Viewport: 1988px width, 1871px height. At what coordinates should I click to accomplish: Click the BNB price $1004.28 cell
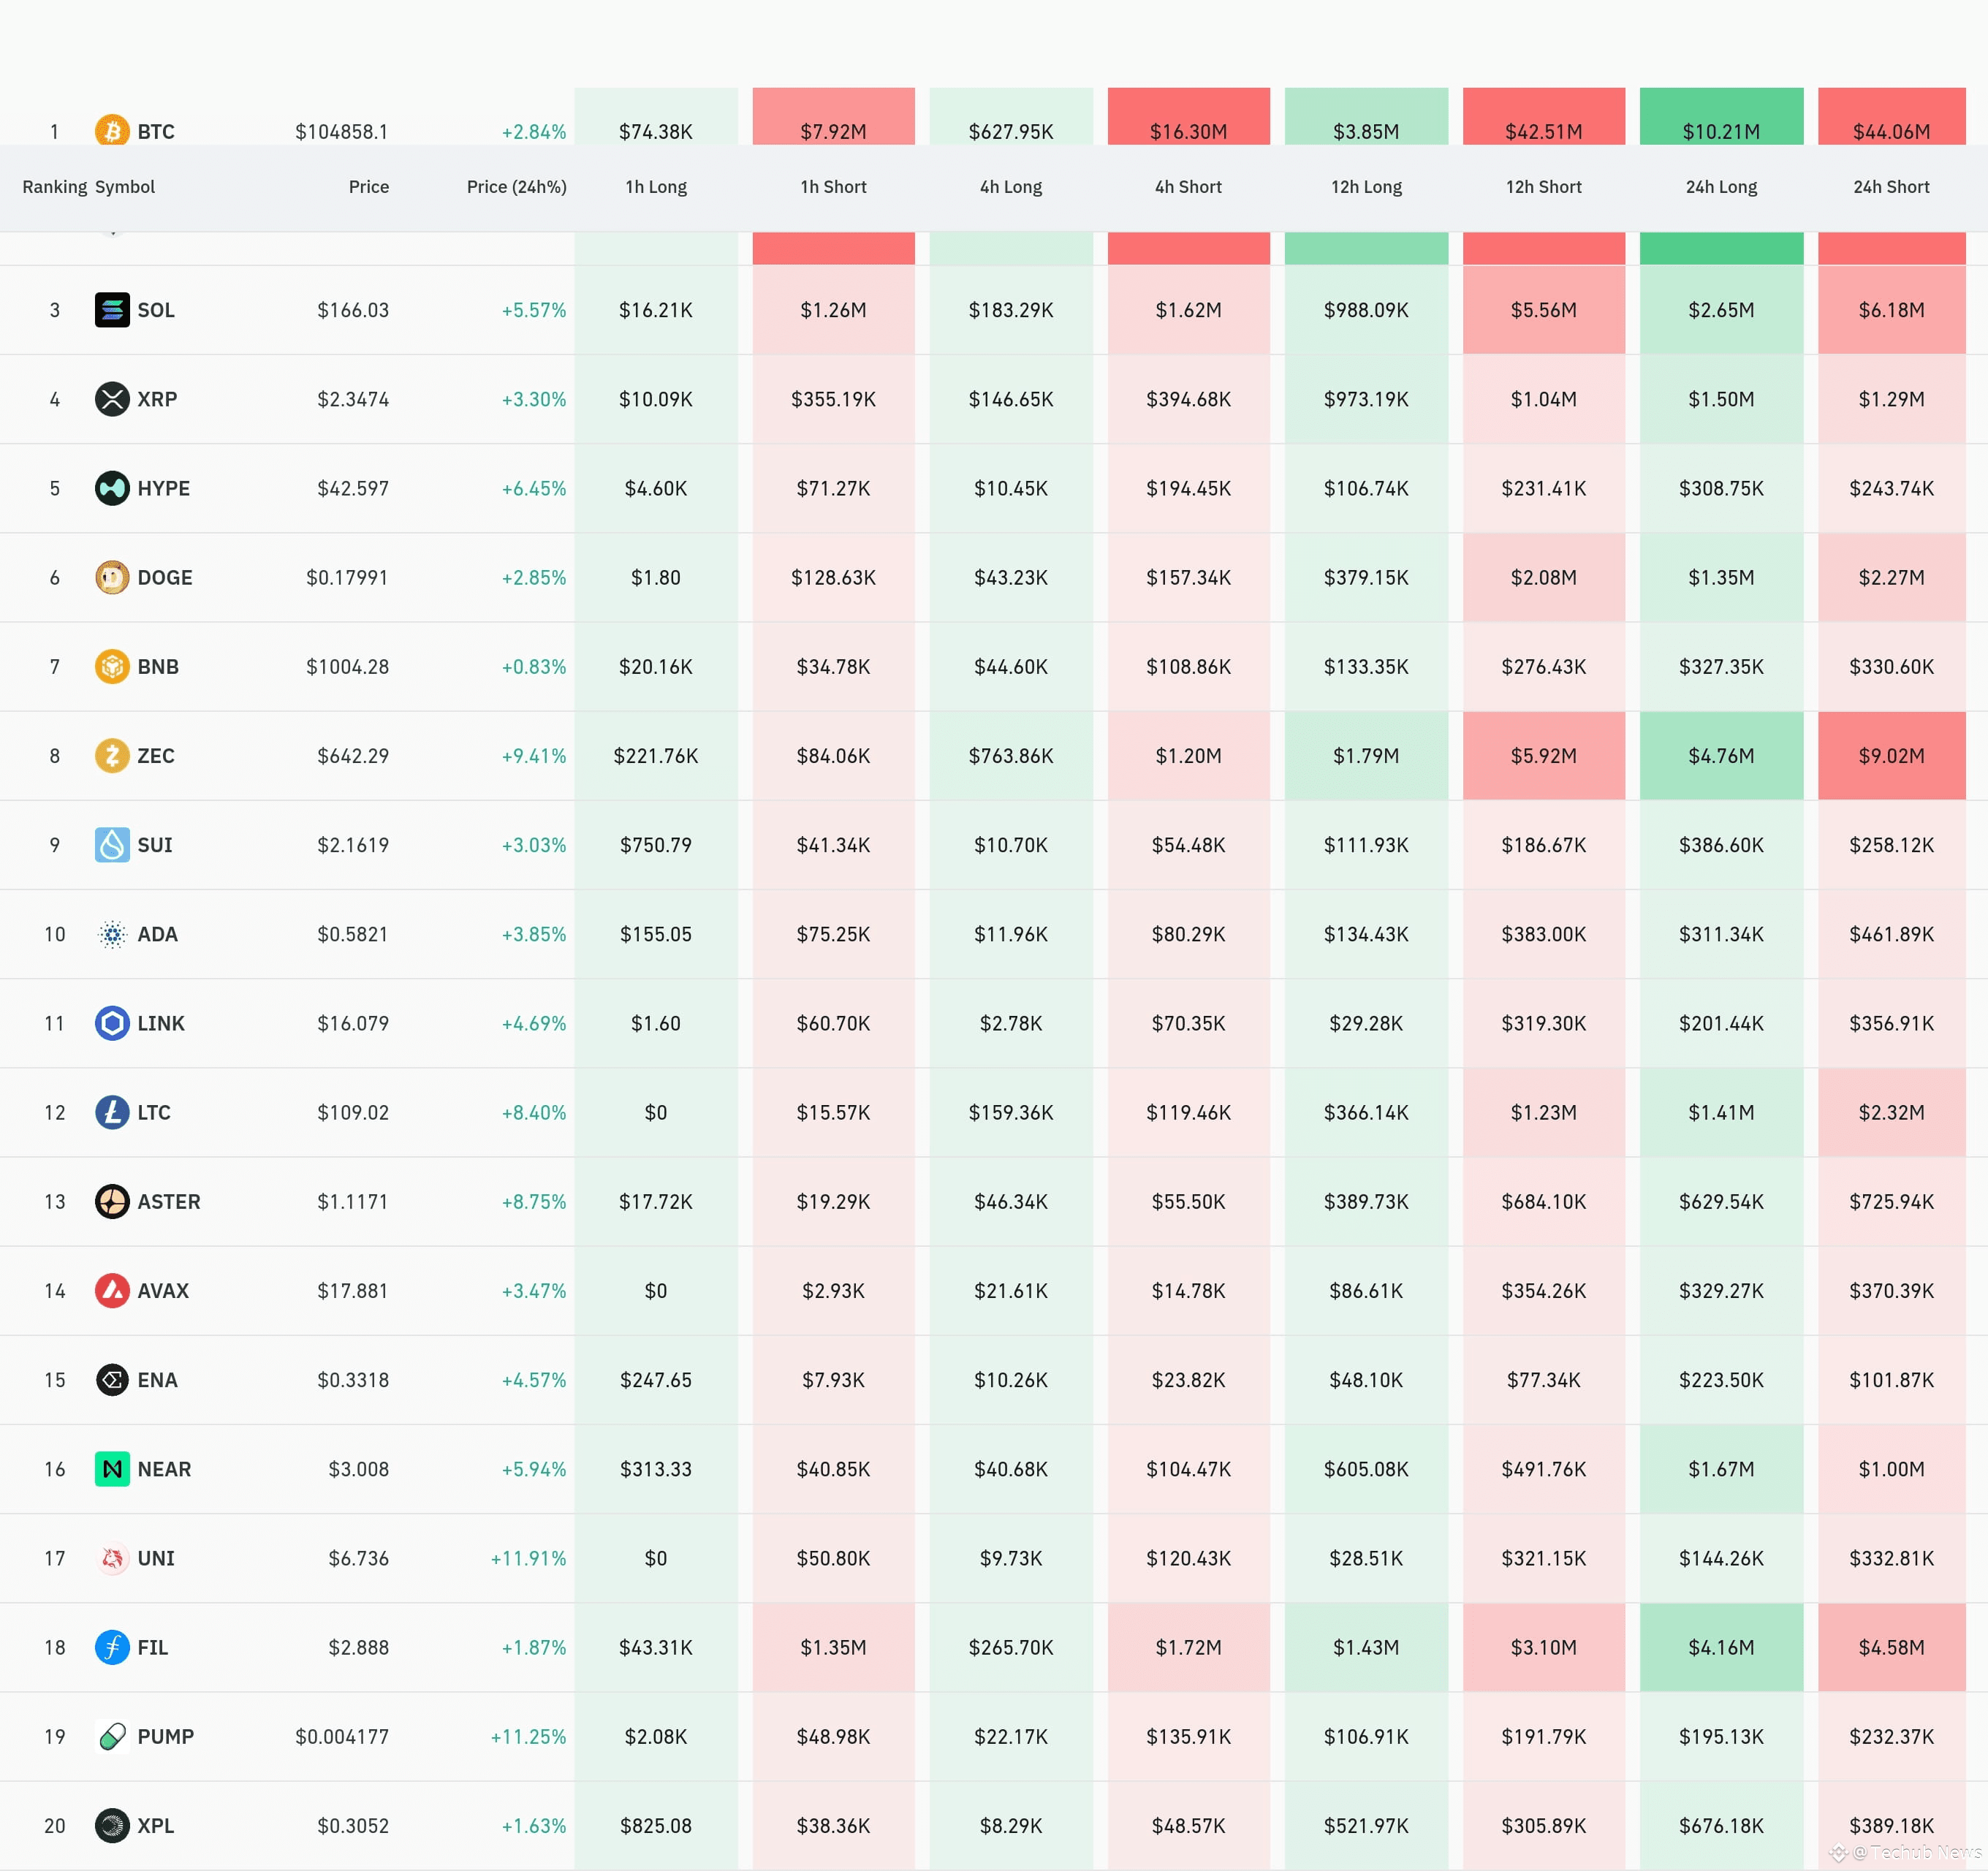click(347, 666)
